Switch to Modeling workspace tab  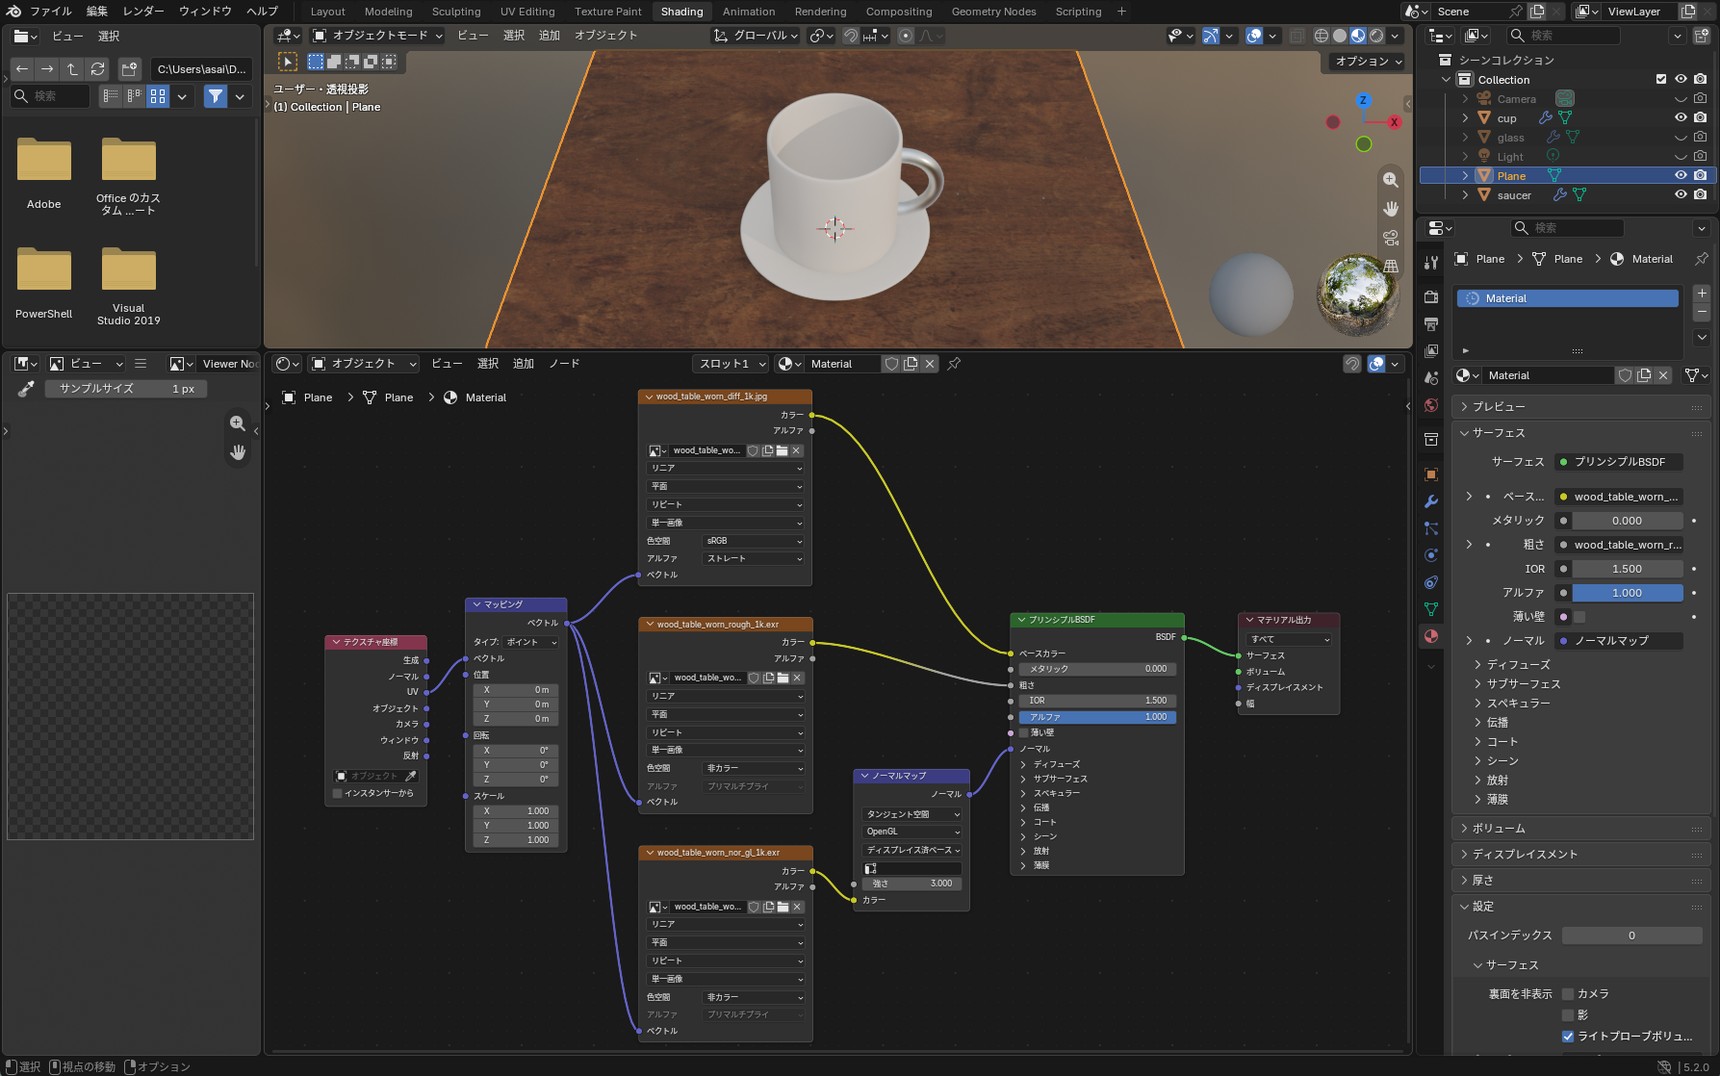point(388,12)
